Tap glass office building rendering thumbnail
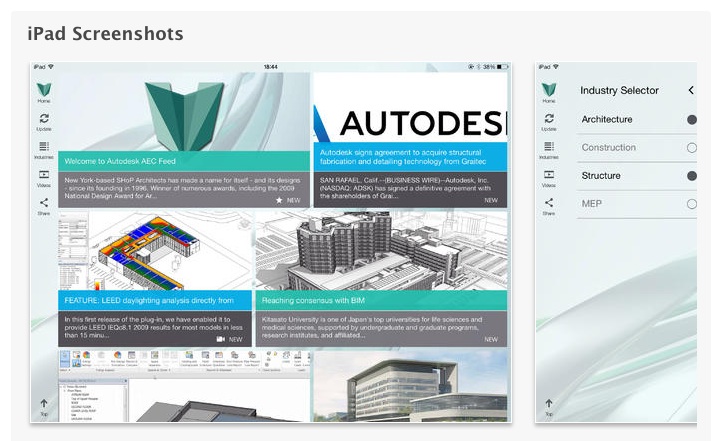 pos(411,386)
